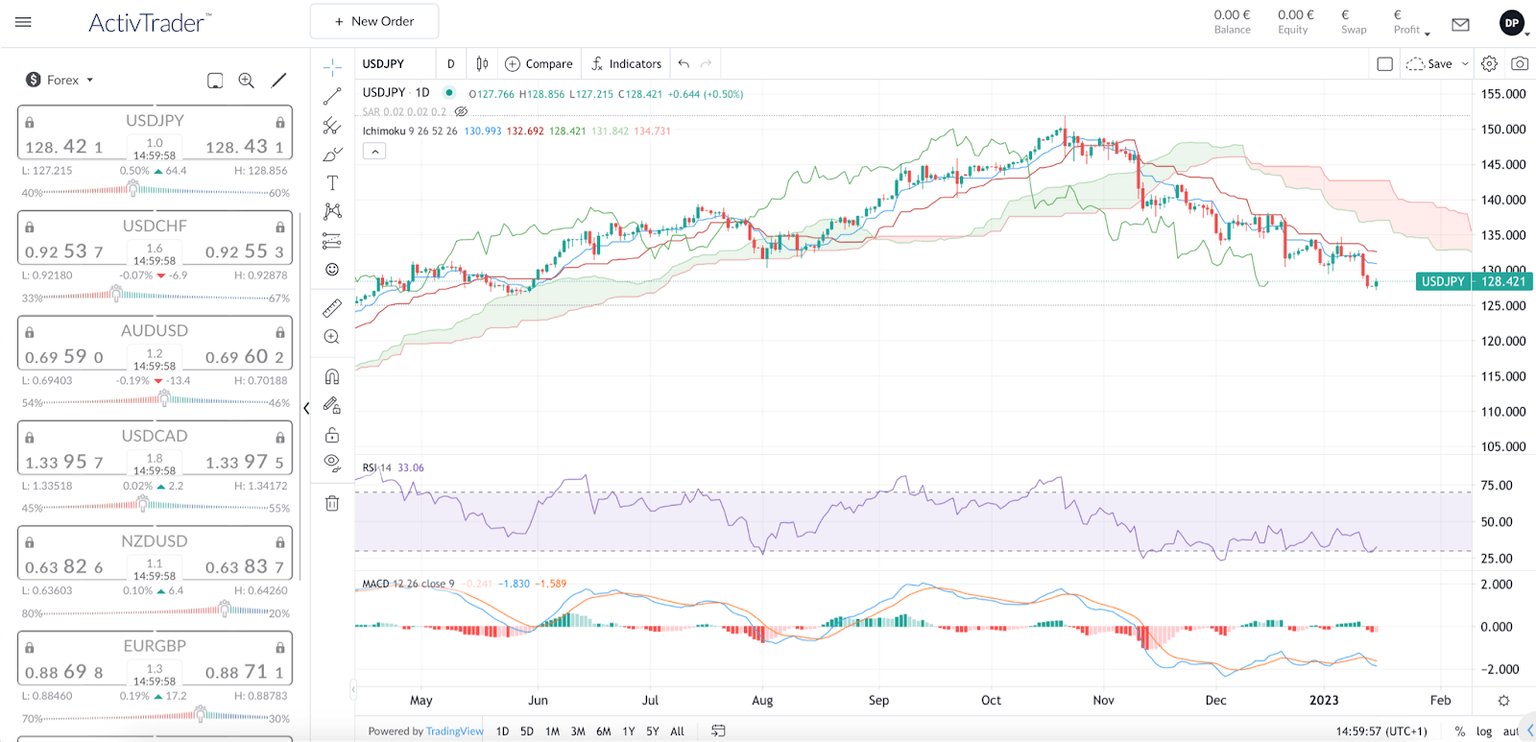Open the Forex category dropdown
This screenshot has height=742, width=1536.
61,80
